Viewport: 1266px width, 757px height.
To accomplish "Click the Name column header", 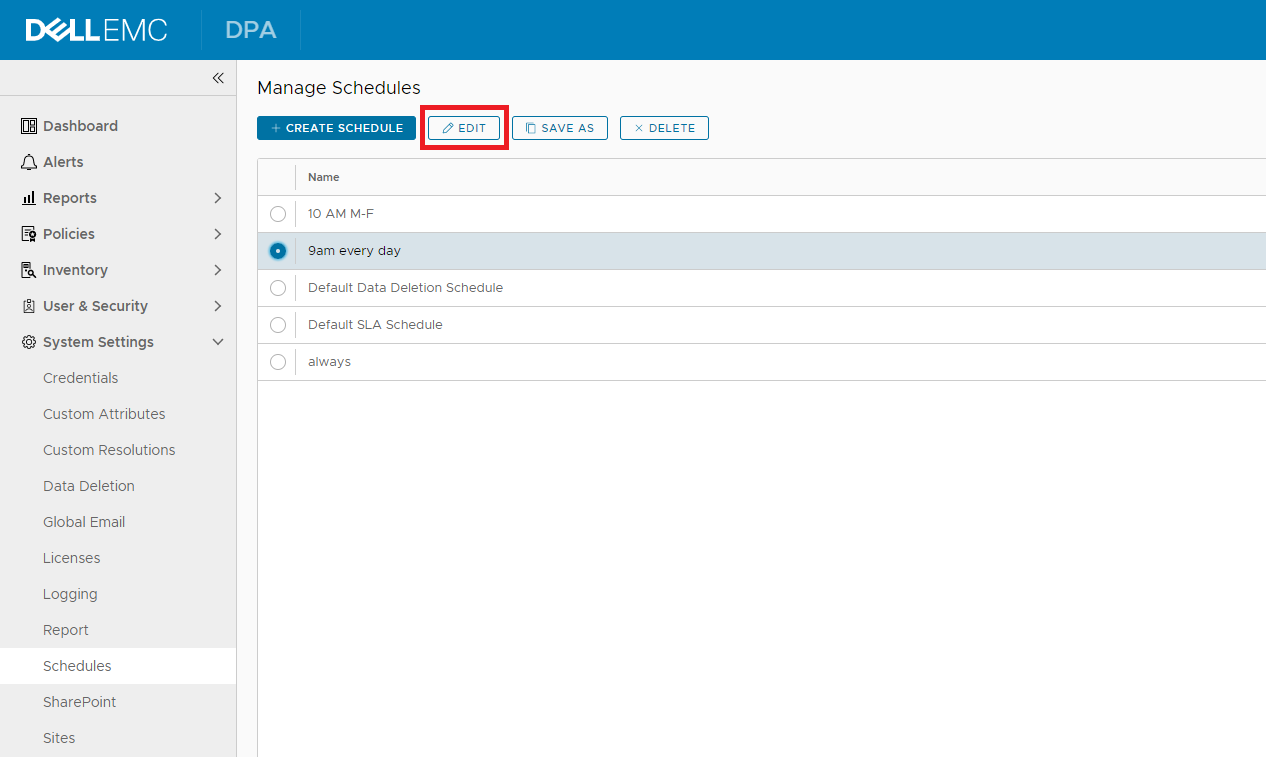I will tap(323, 177).
